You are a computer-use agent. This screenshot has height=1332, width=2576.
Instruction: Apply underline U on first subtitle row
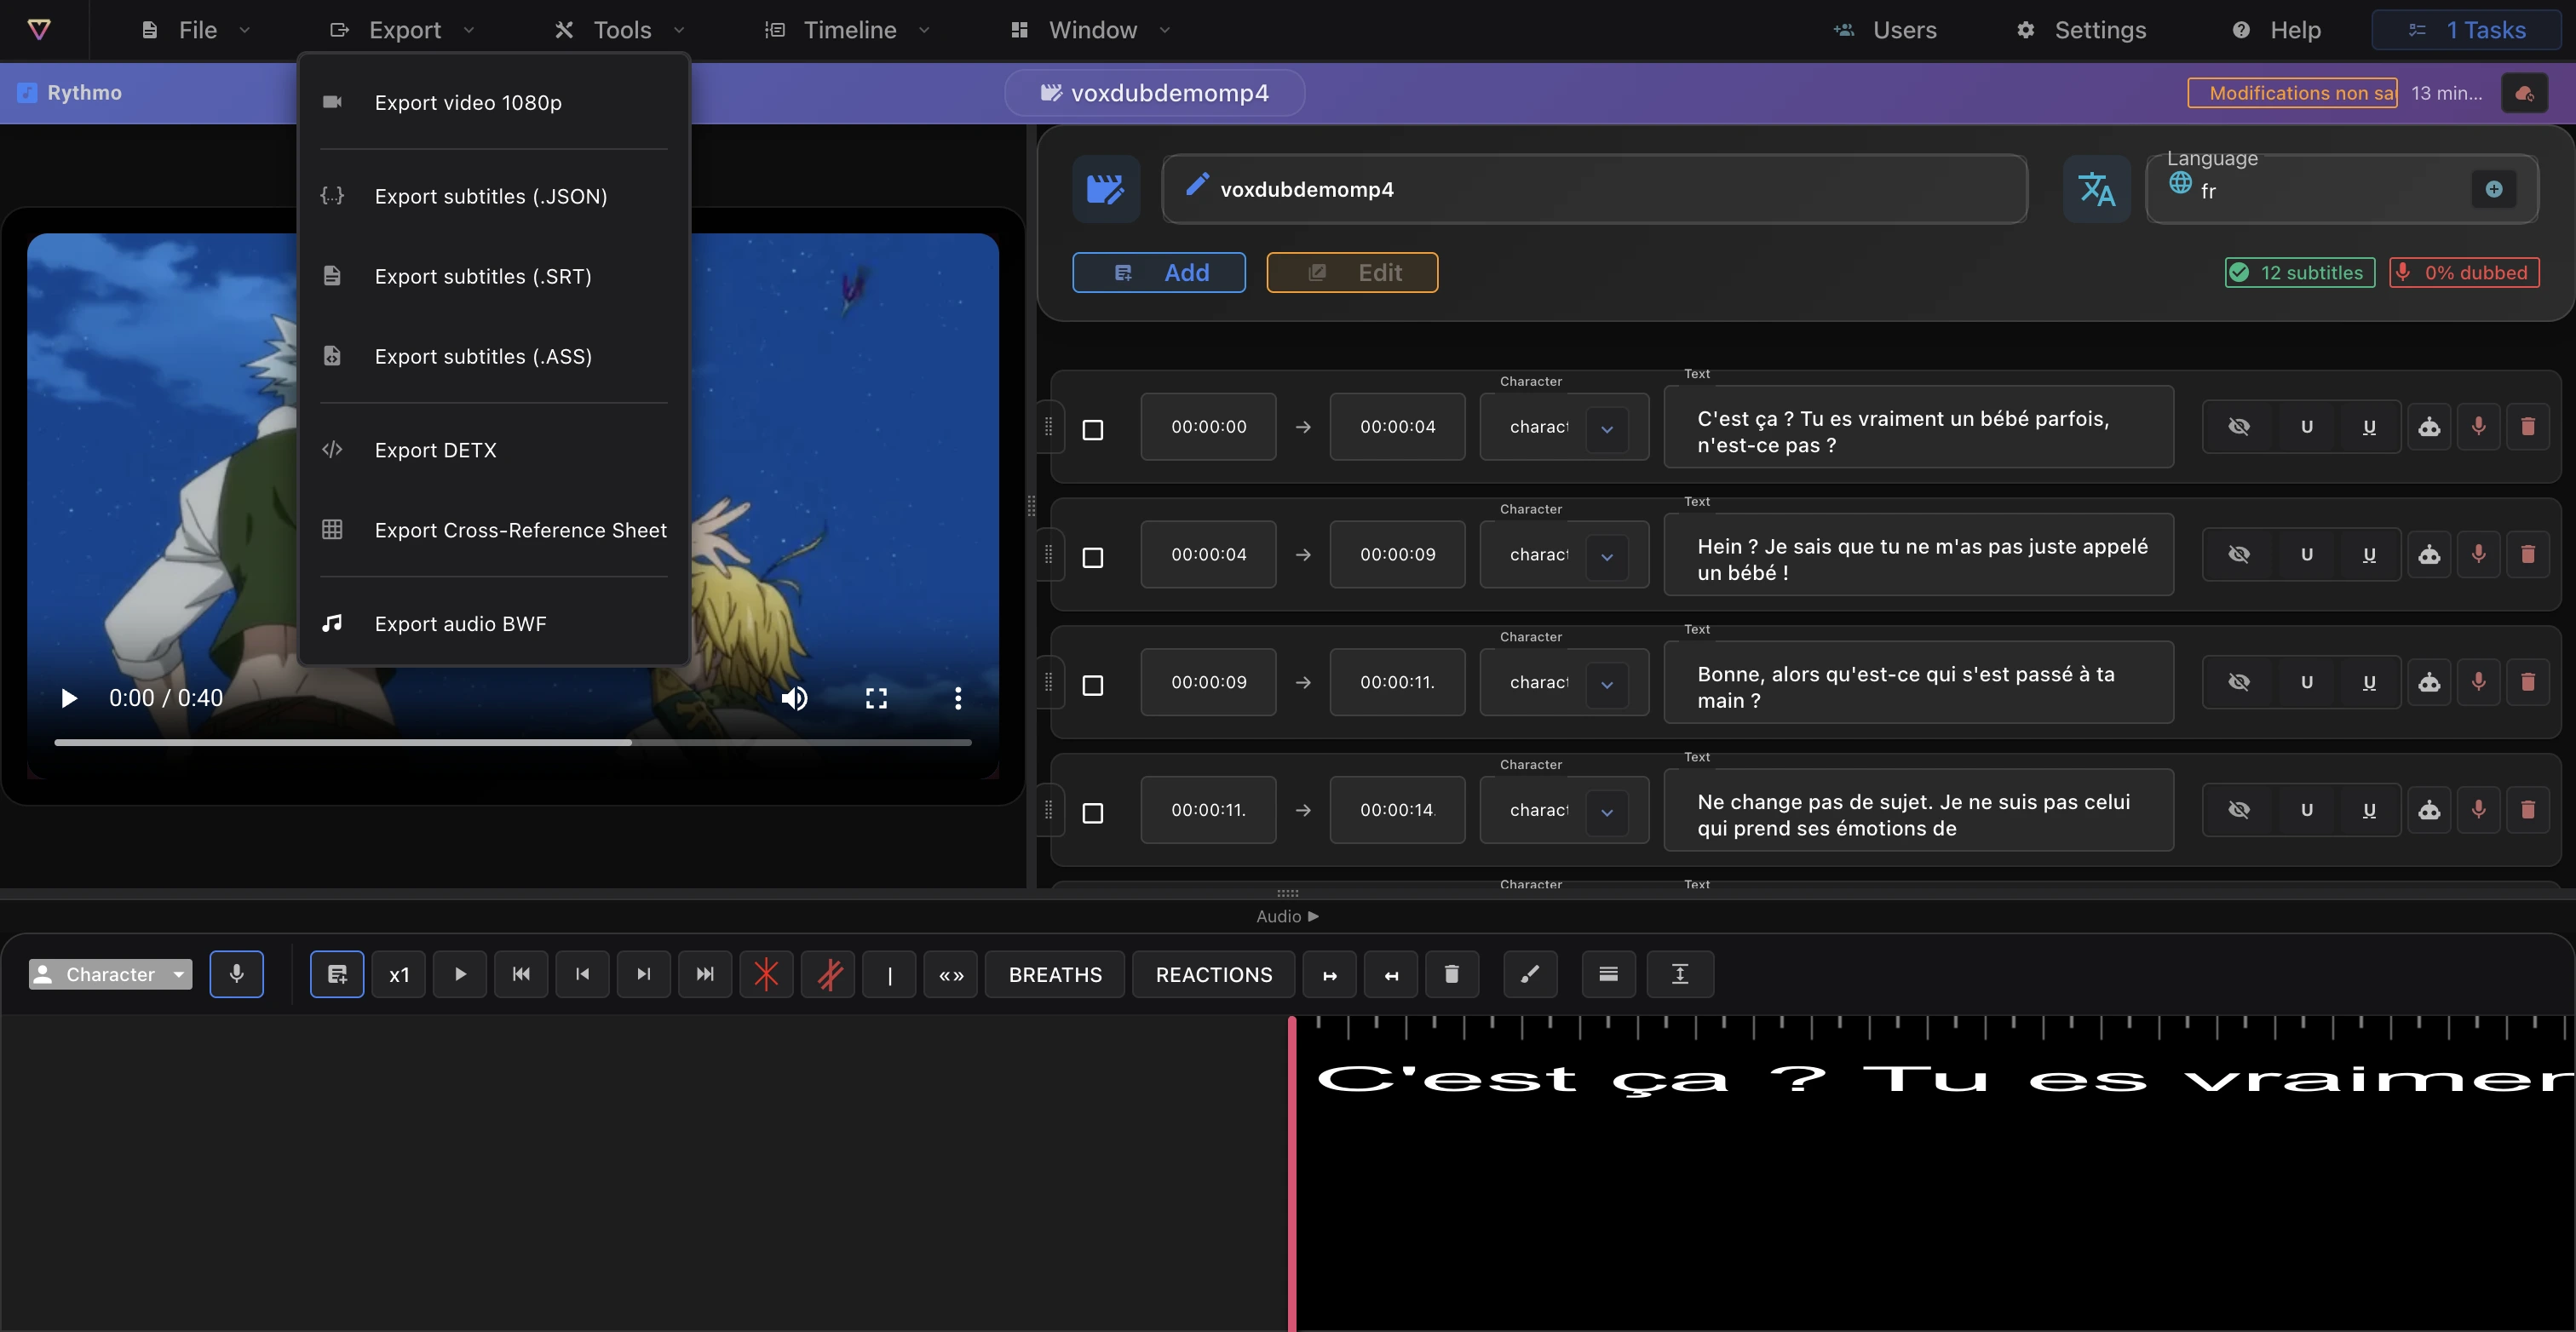click(2369, 427)
